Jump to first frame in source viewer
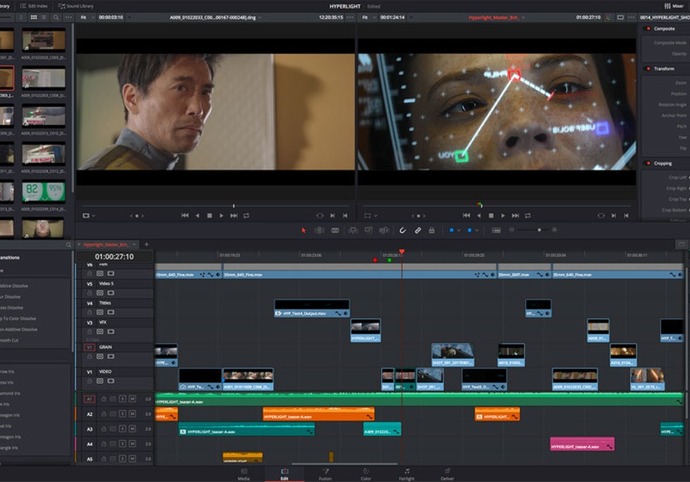 (185, 216)
